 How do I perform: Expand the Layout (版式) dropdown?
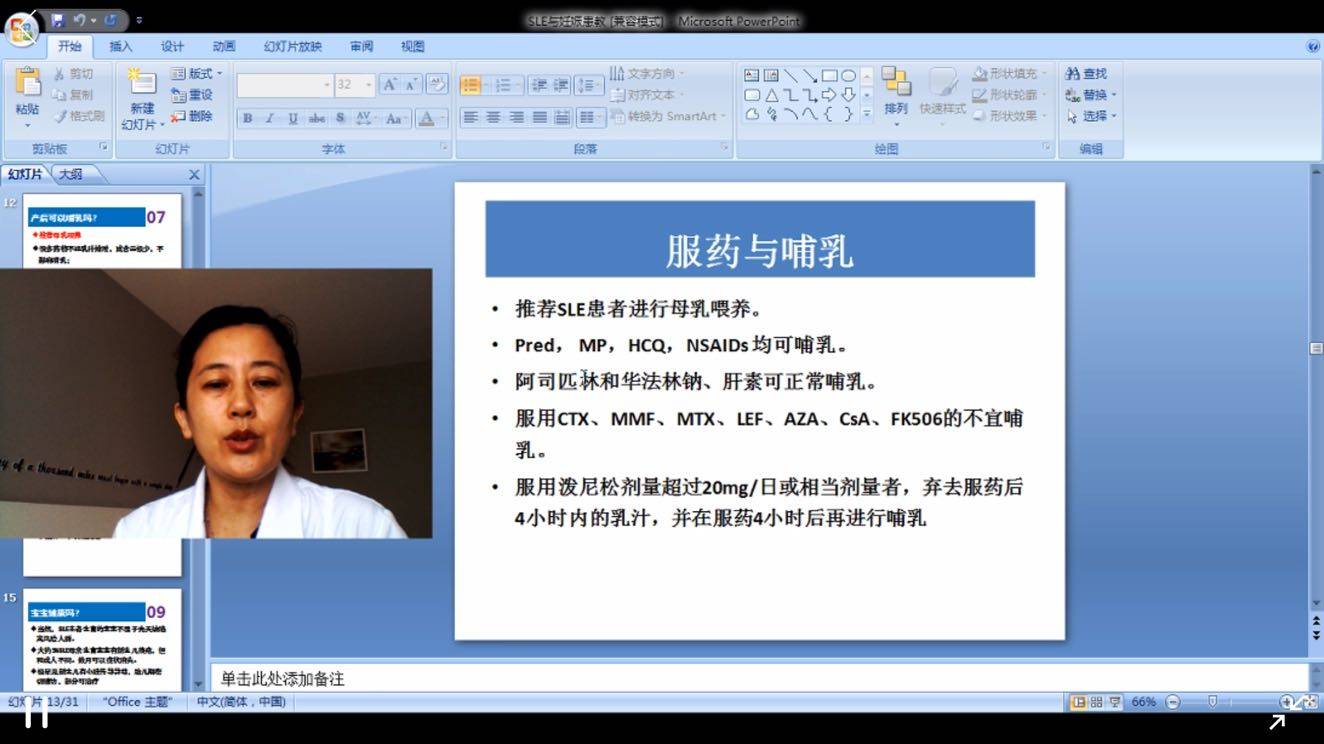click(x=198, y=74)
